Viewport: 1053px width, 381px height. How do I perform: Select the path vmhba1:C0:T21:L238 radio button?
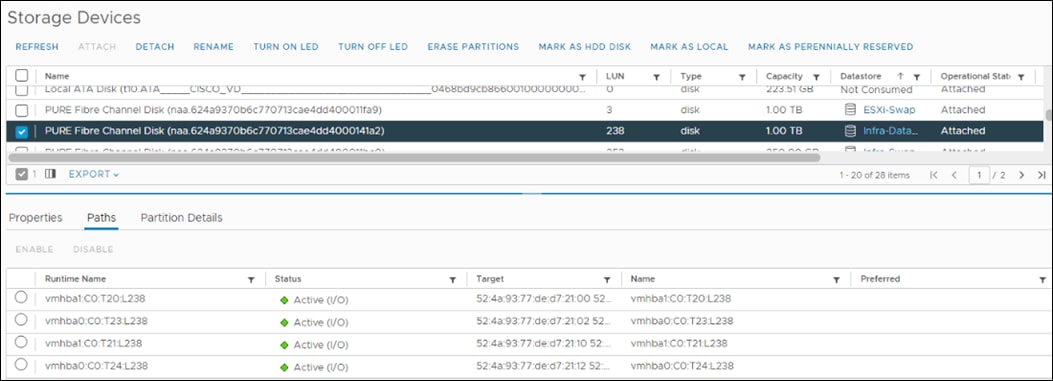(21, 341)
